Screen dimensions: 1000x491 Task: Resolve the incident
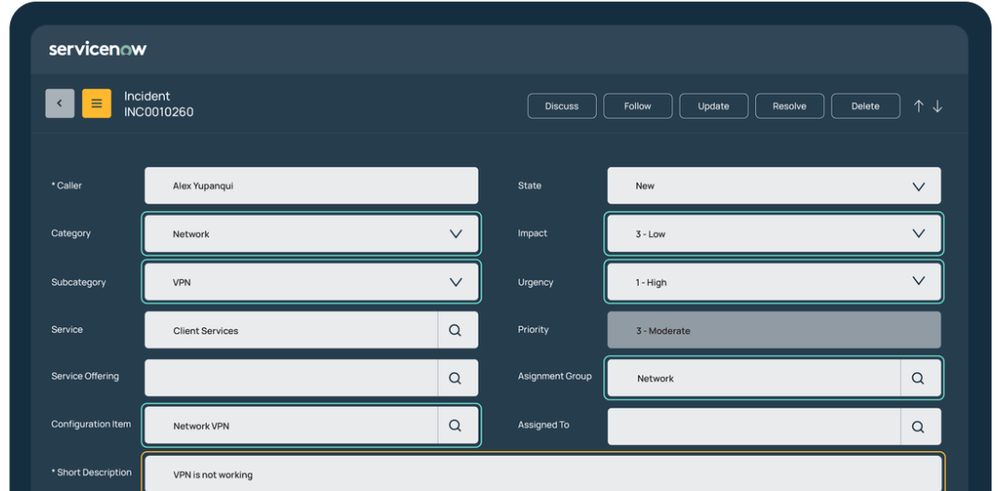[790, 106]
